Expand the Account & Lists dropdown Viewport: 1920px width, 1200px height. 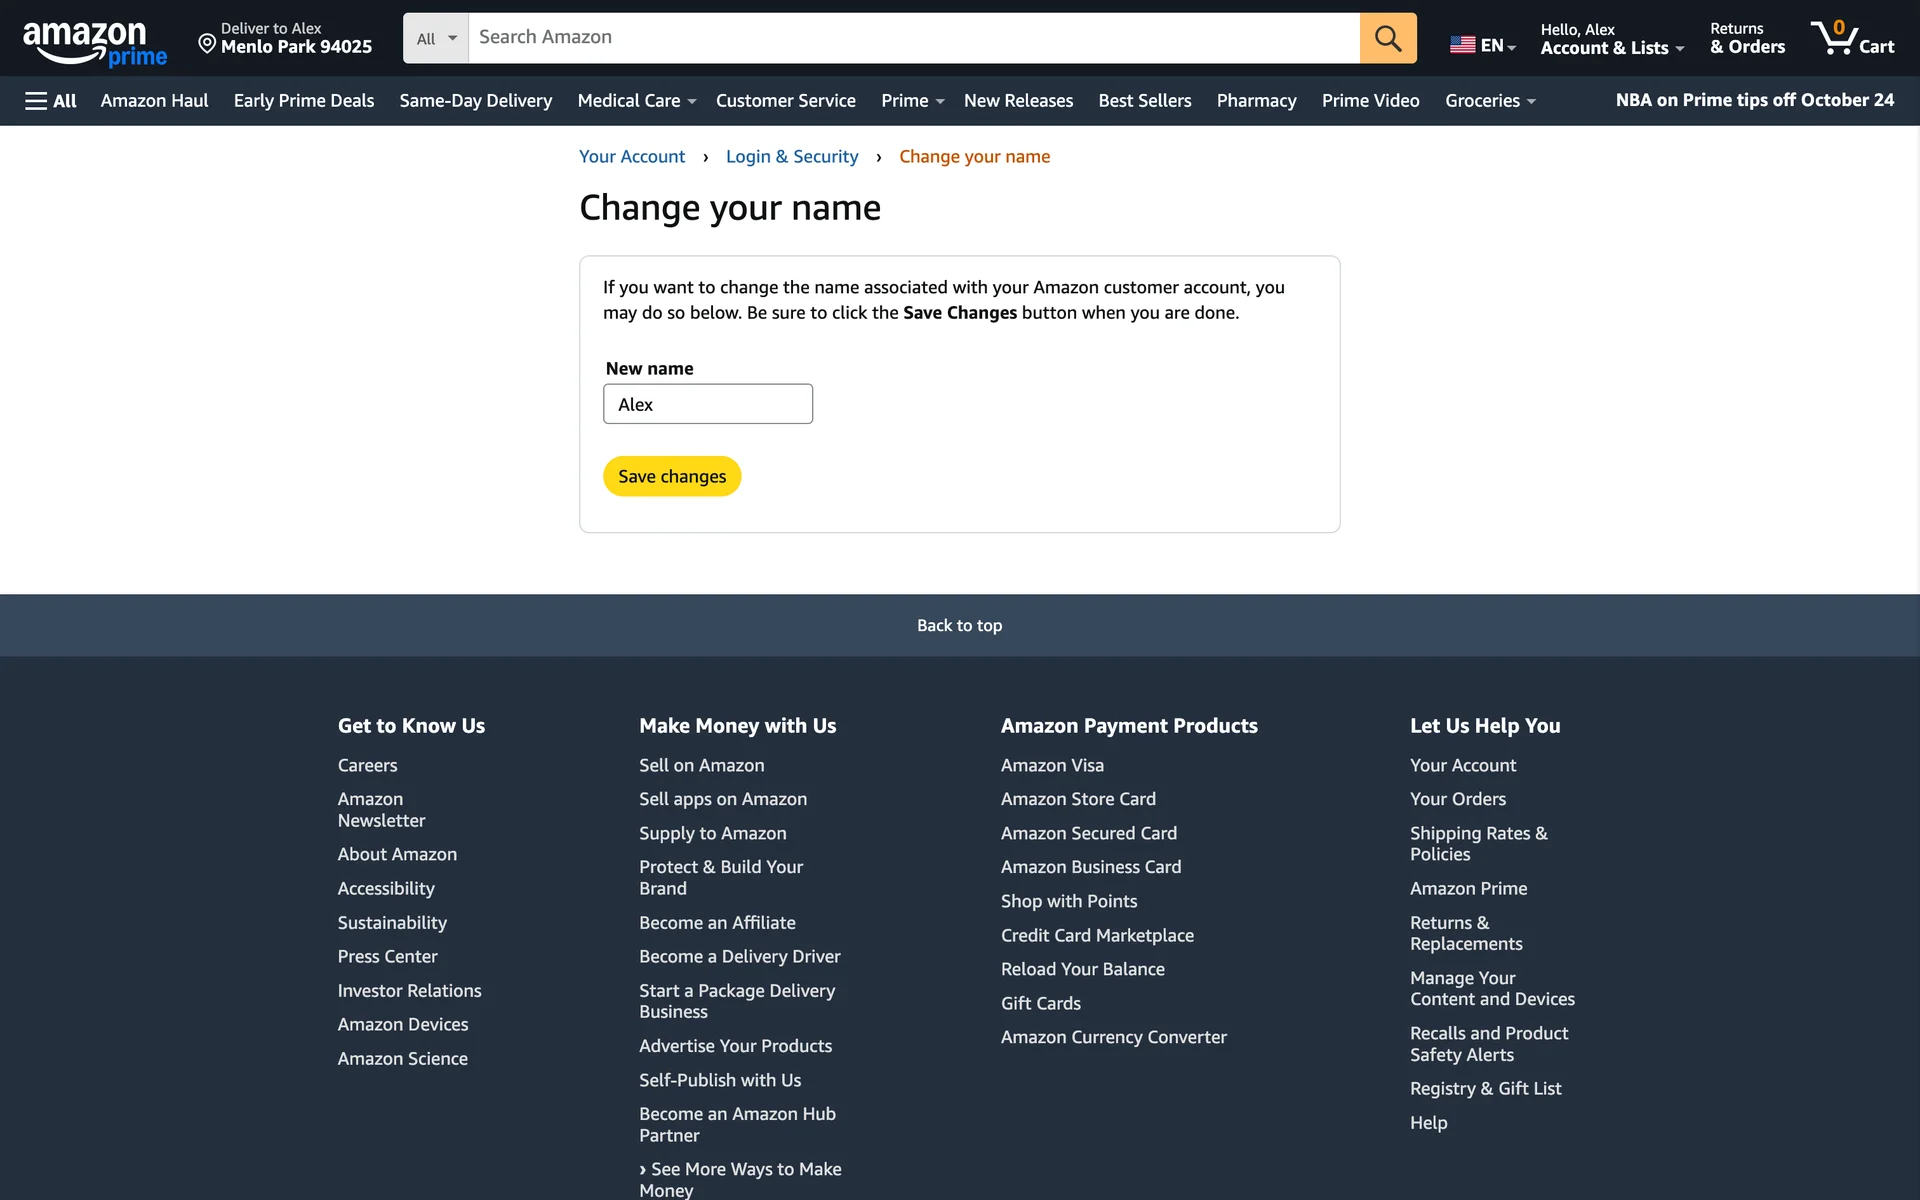point(1611,38)
